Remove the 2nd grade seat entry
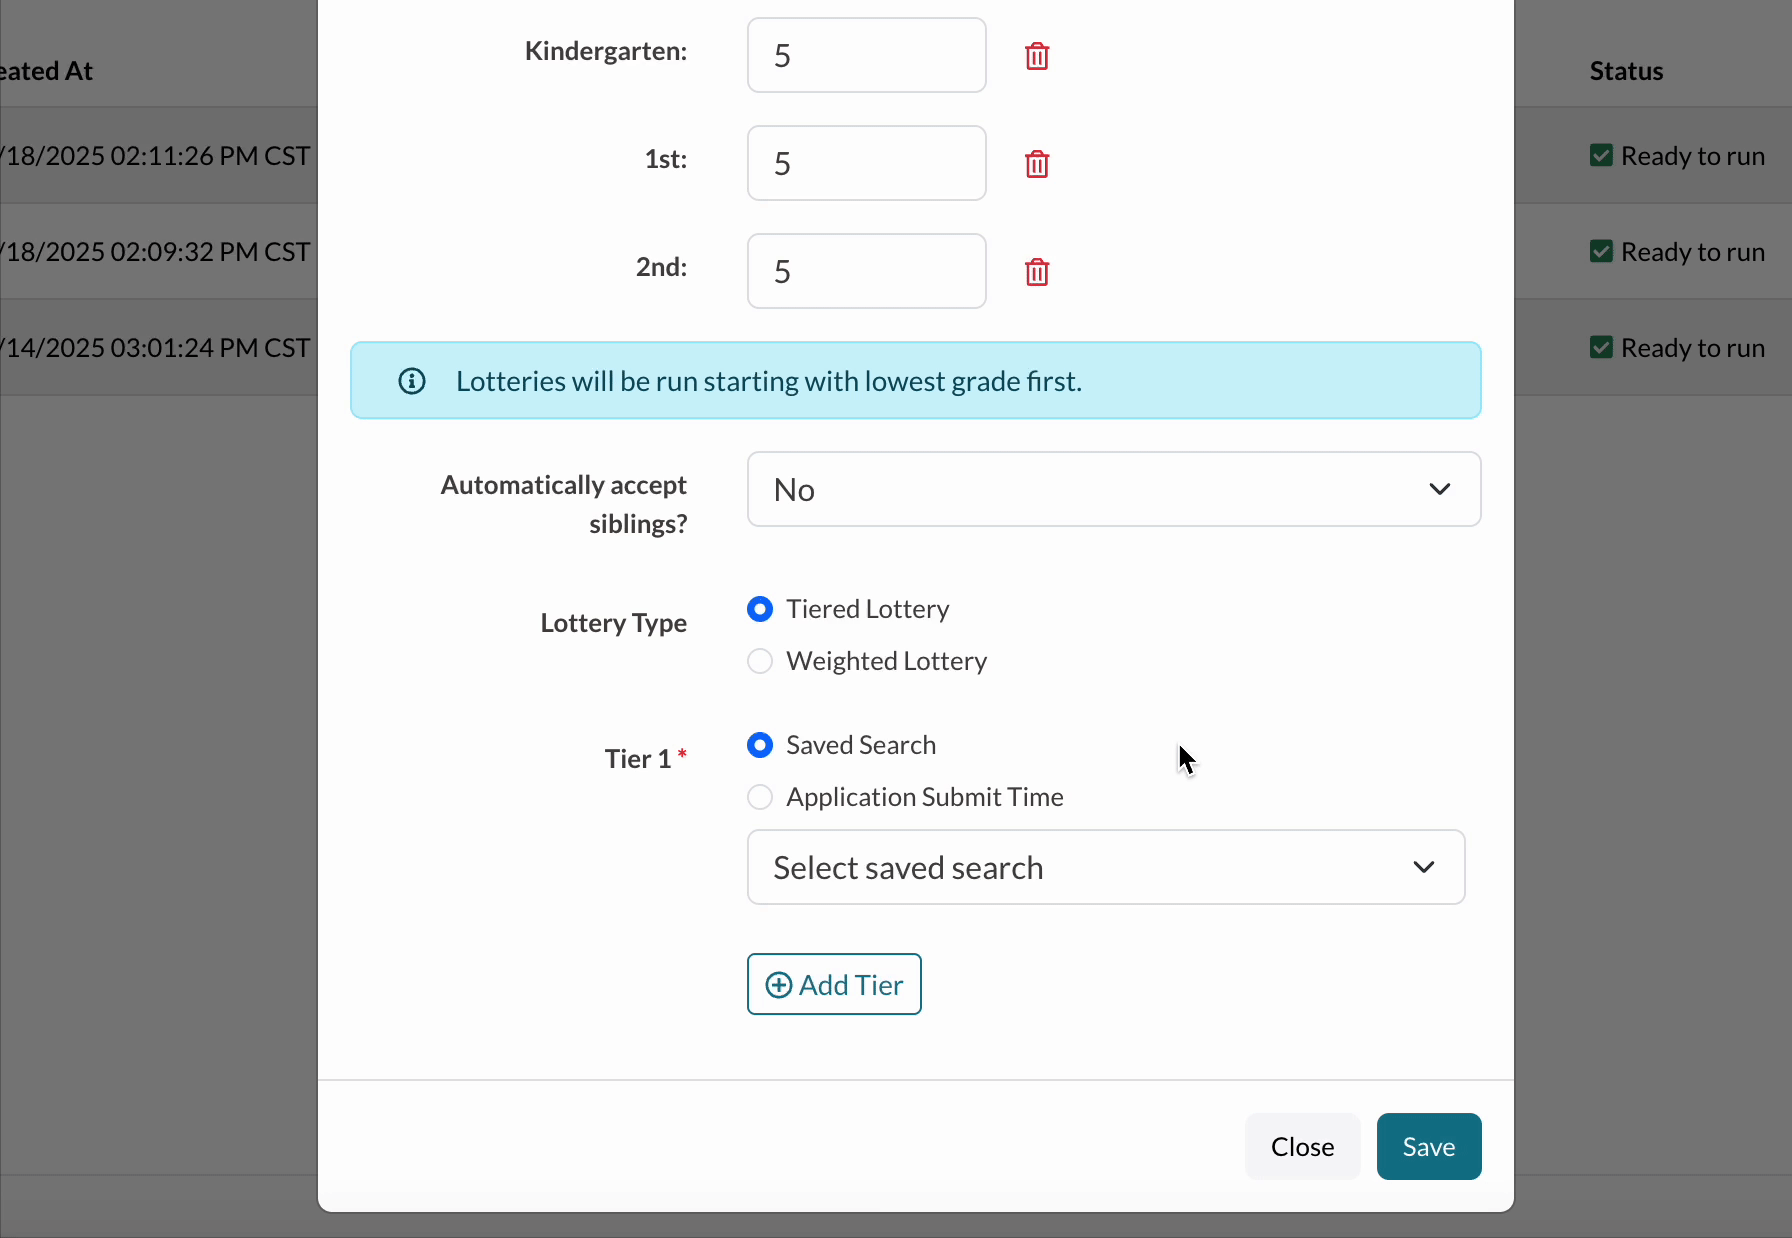 tap(1037, 272)
